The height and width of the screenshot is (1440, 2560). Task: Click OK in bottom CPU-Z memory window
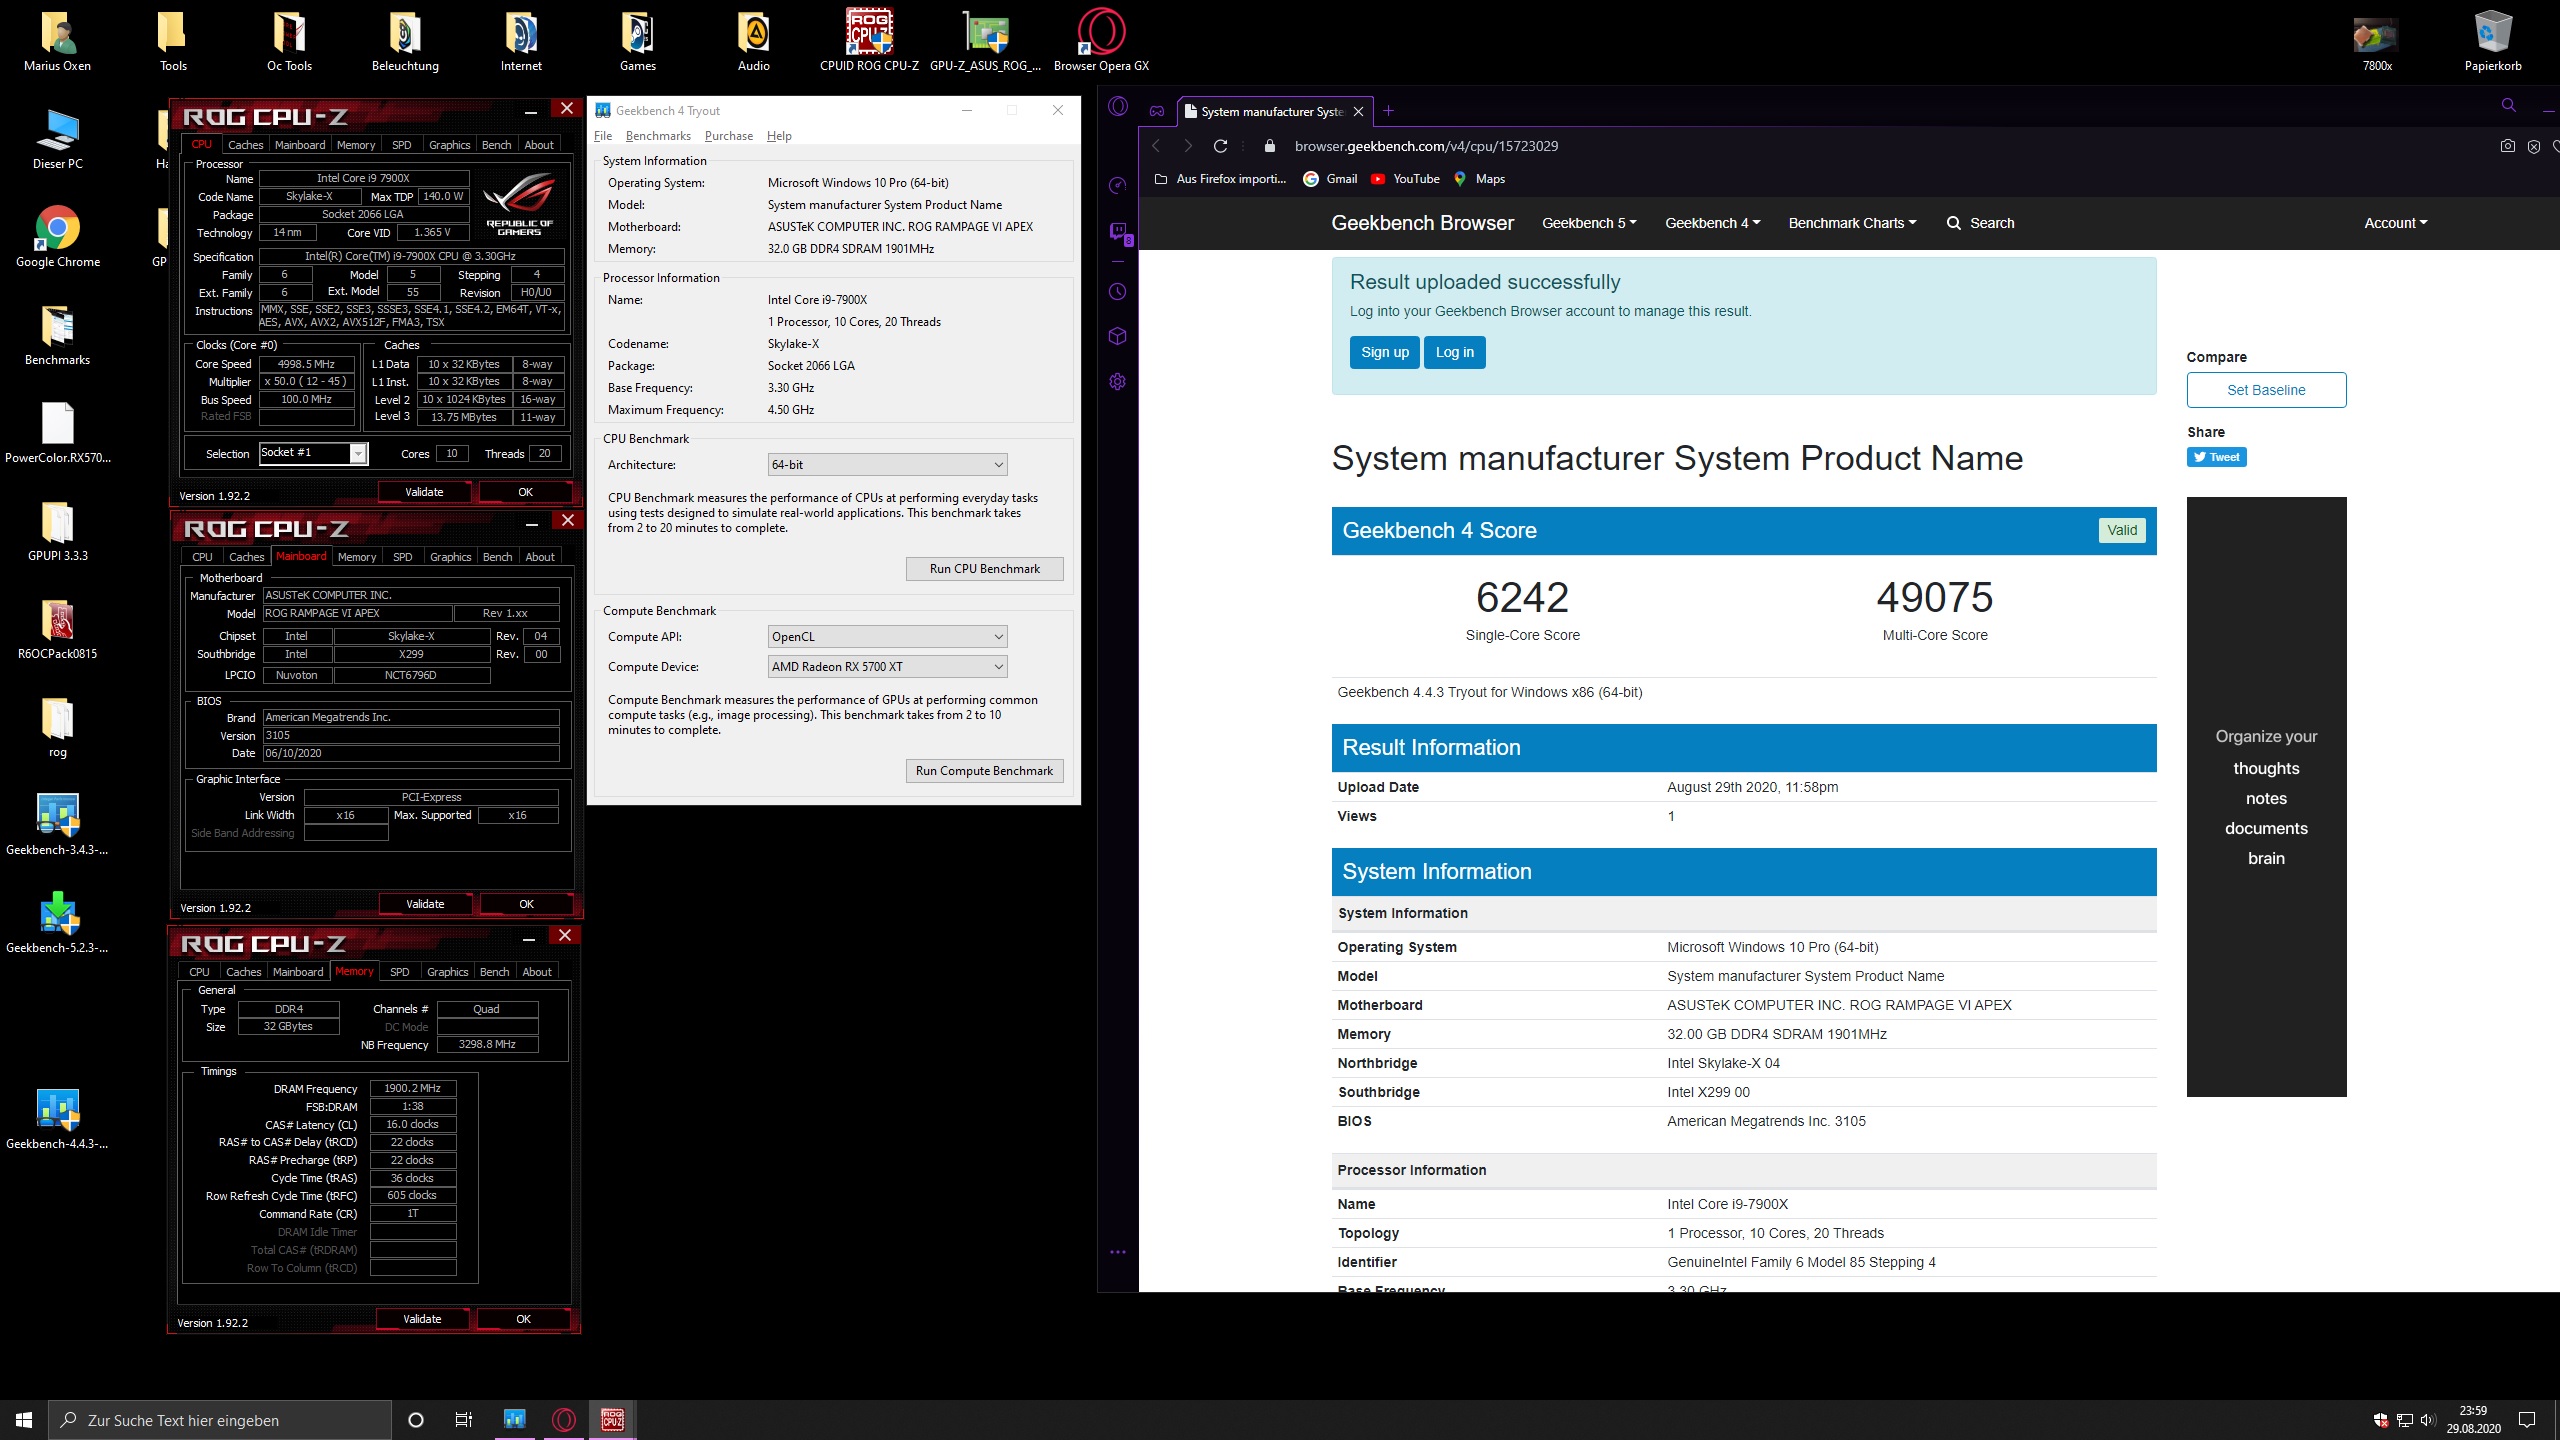tap(523, 1319)
